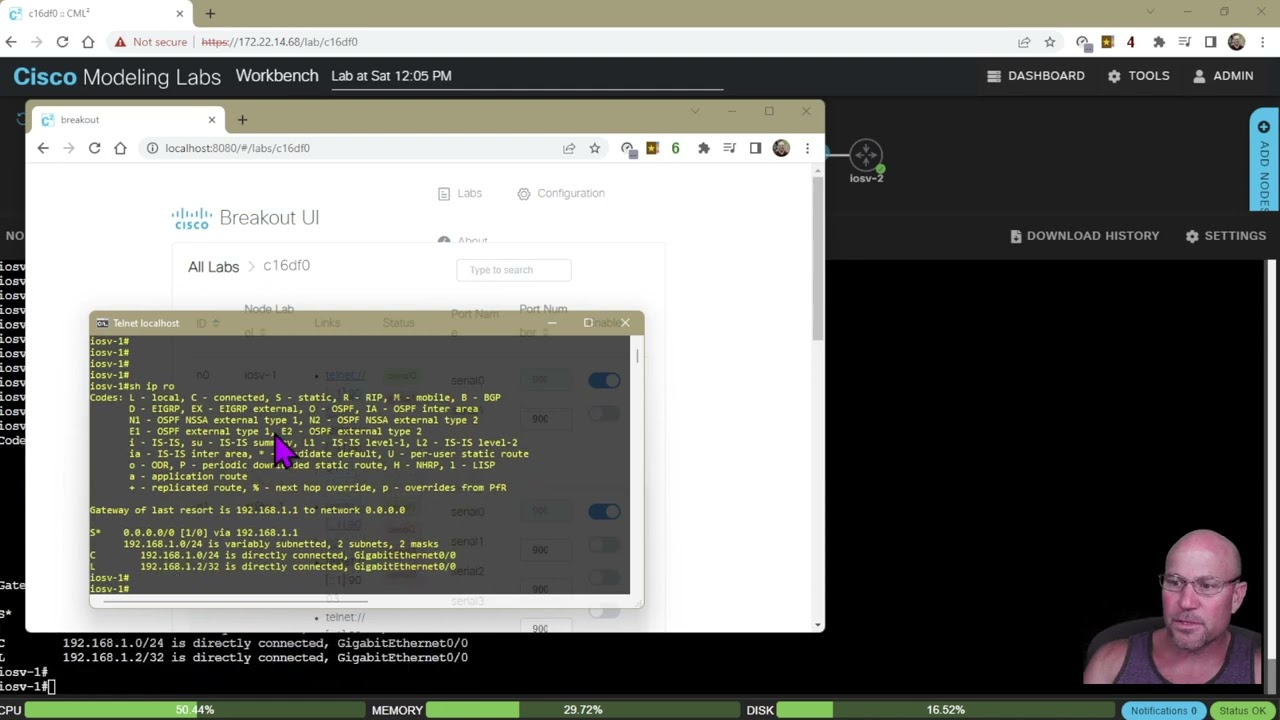
Task: Open a new tab in outer browser
Action: tap(210, 14)
